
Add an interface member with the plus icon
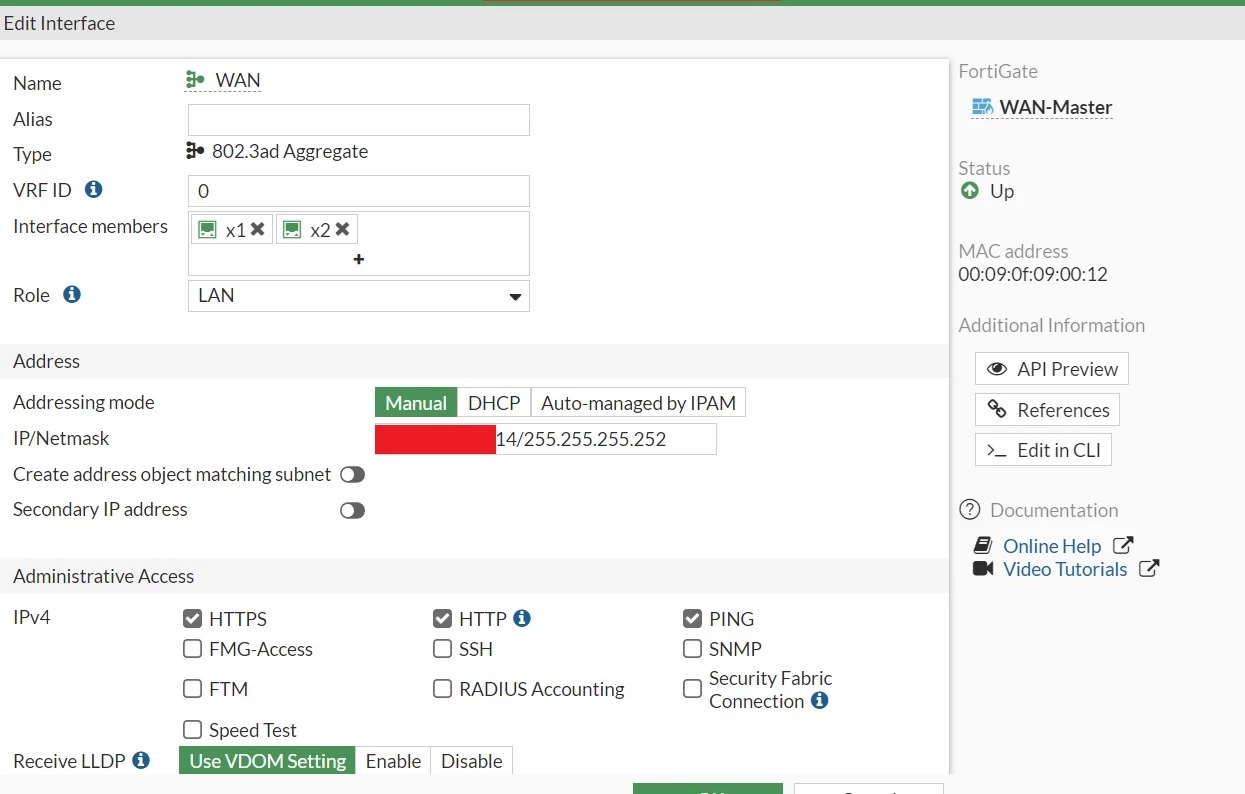(359, 259)
